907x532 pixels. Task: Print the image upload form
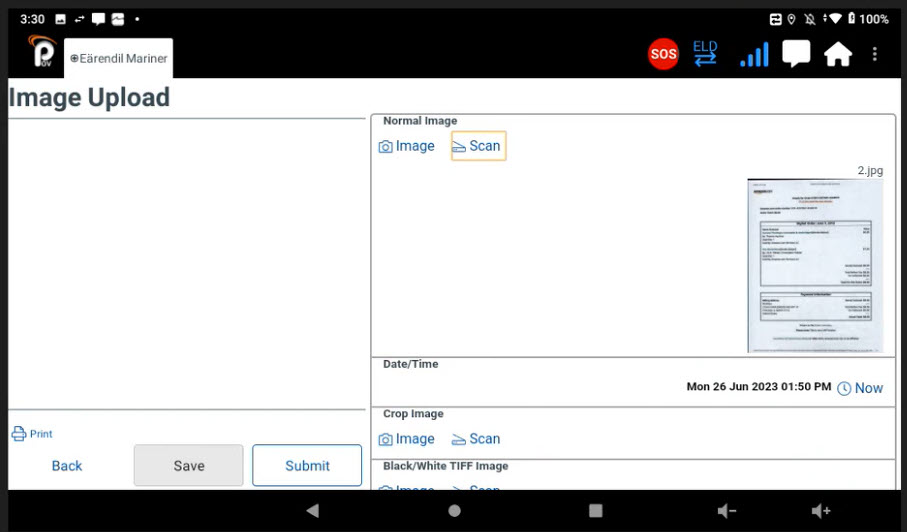click(32, 434)
